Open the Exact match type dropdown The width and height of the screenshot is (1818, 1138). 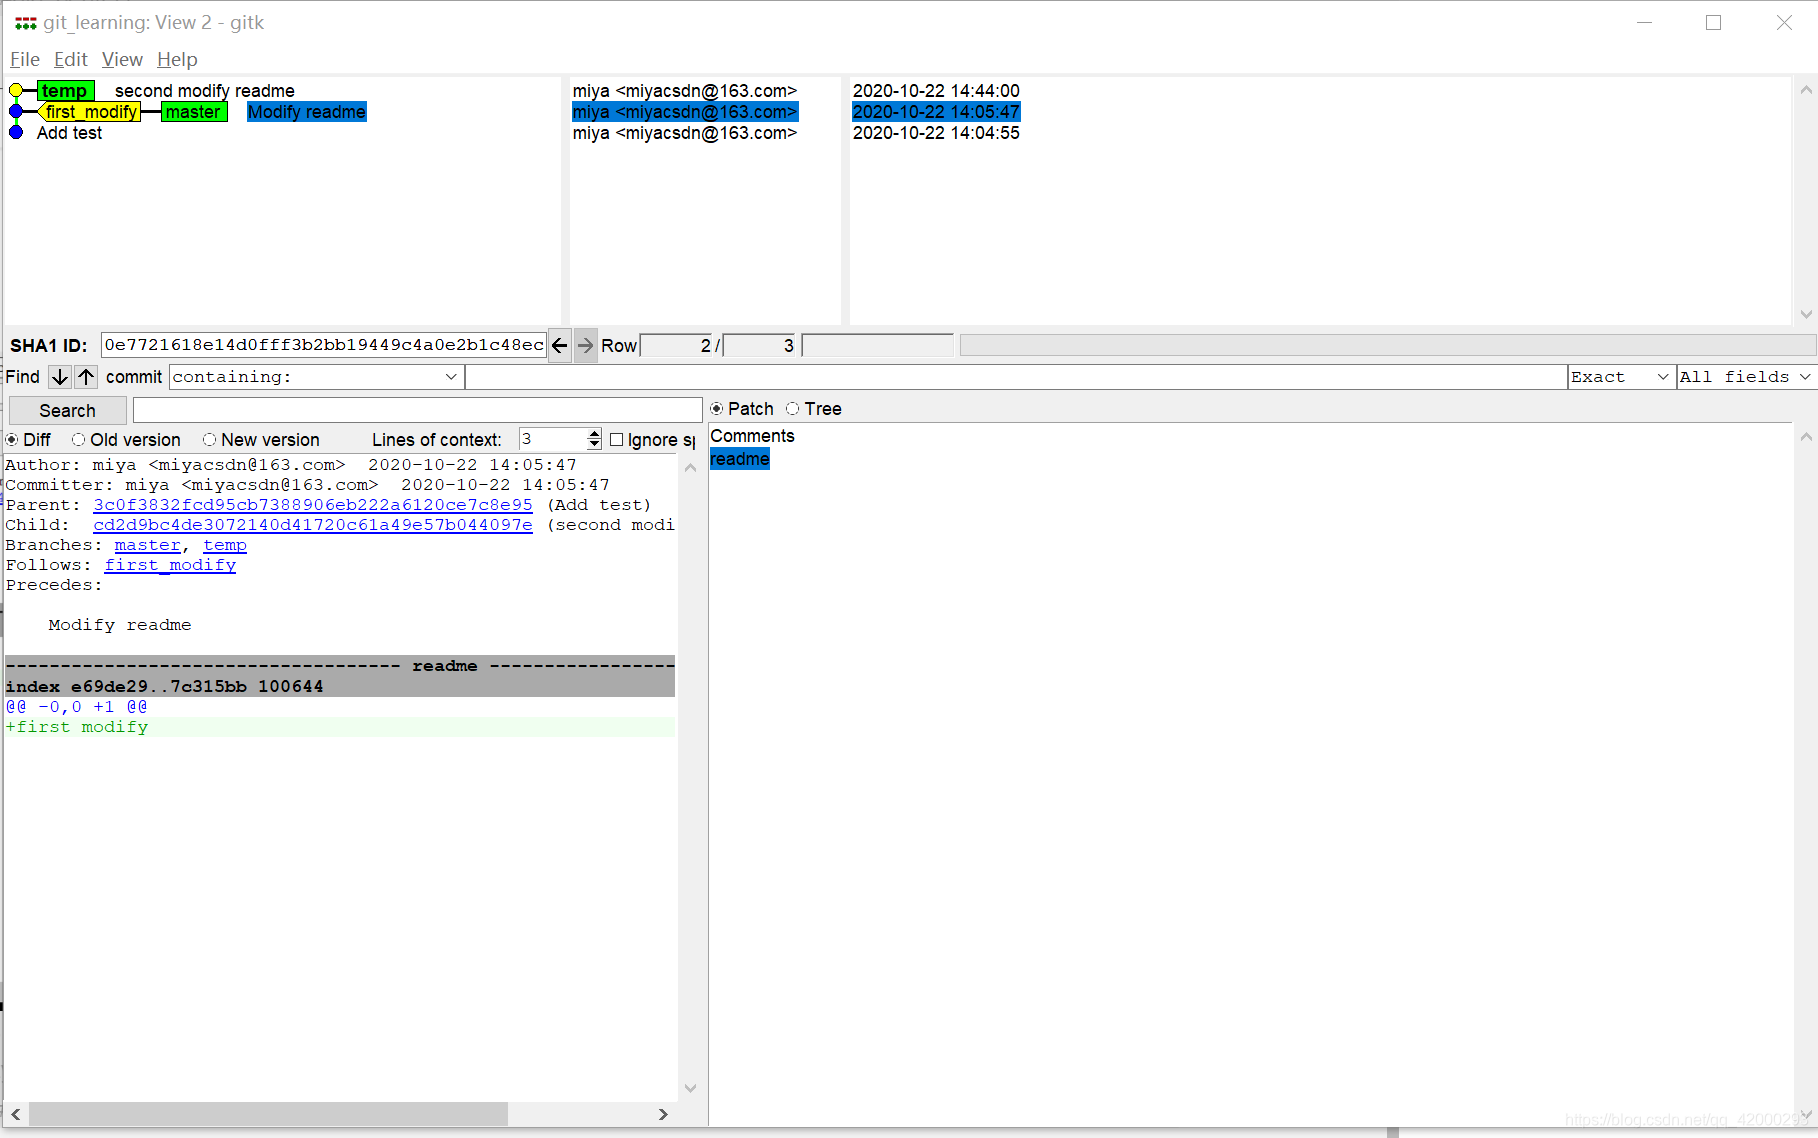pyautogui.click(x=1620, y=377)
